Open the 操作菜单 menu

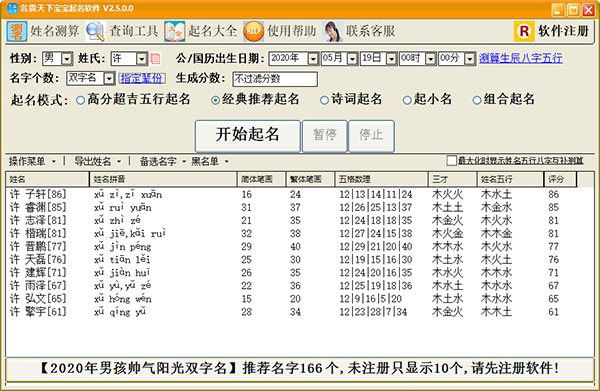click(32, 161)
